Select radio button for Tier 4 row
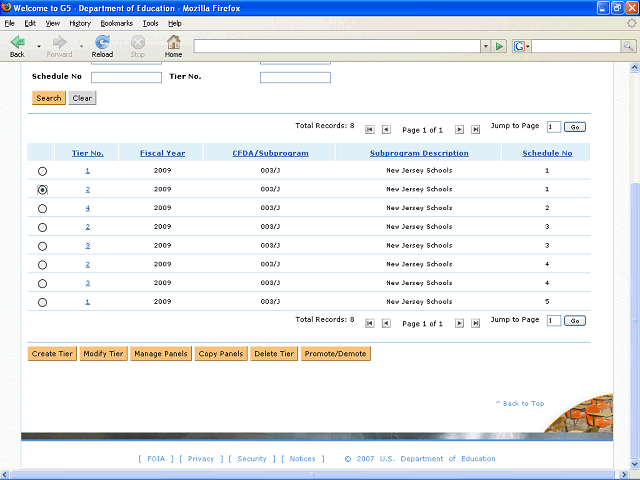The image size is (640, 480). 42,208
